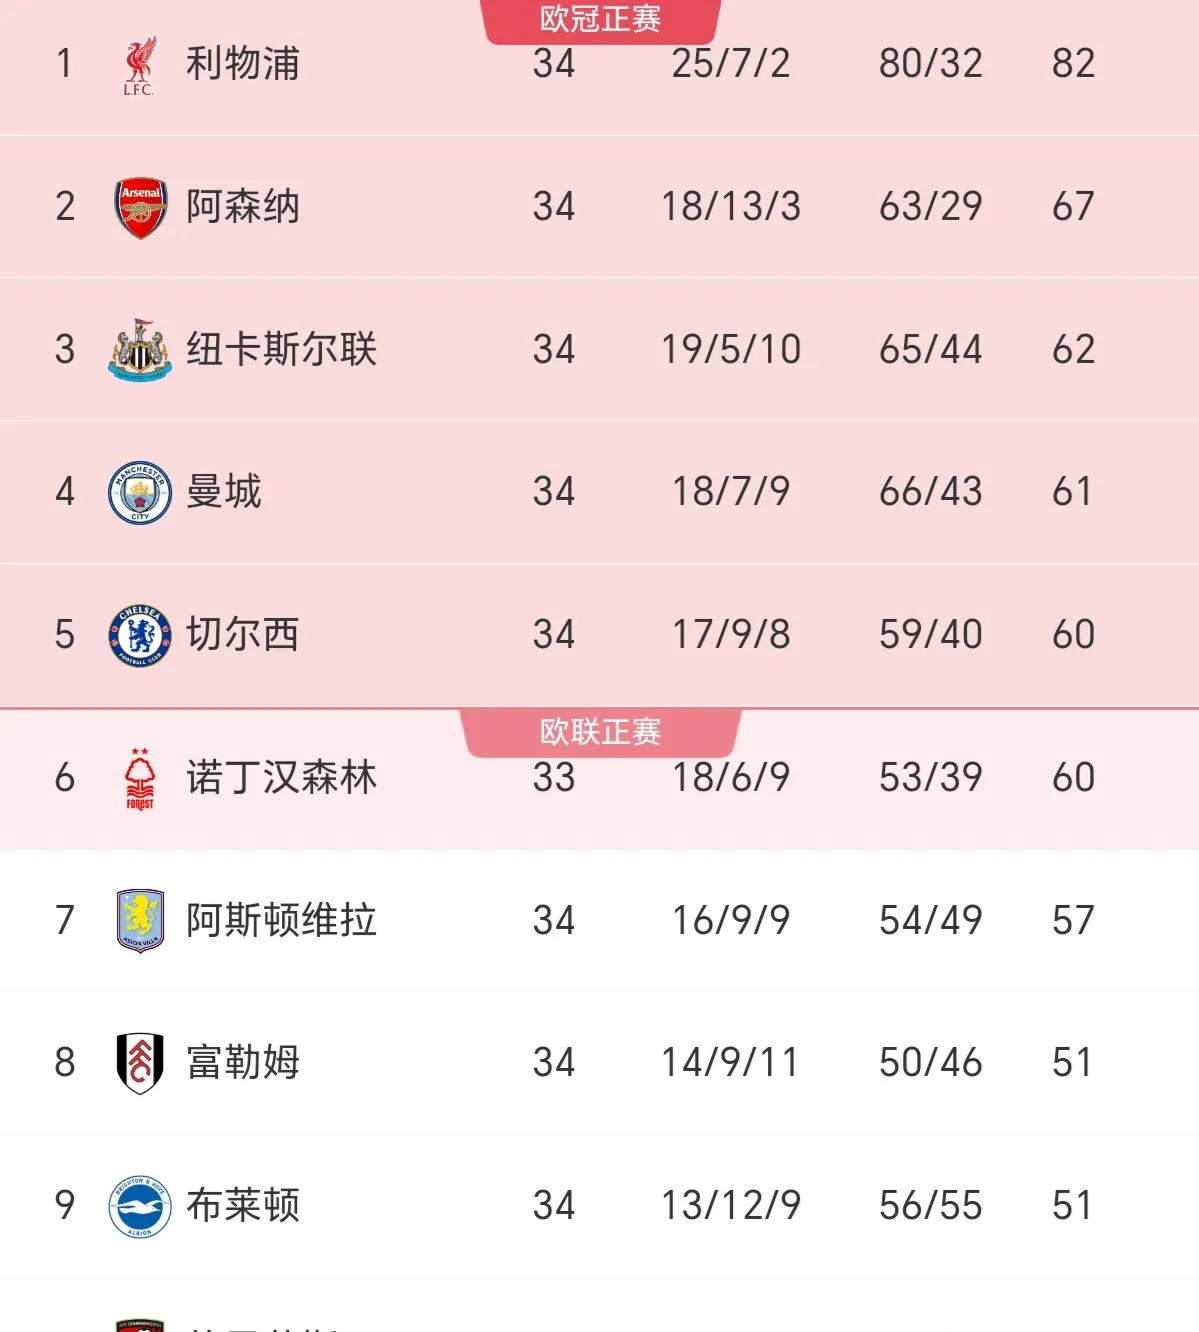The image size is (1199, 1332).
Task: Open team page for 利物浦
Action: click(x=243, y=64)
